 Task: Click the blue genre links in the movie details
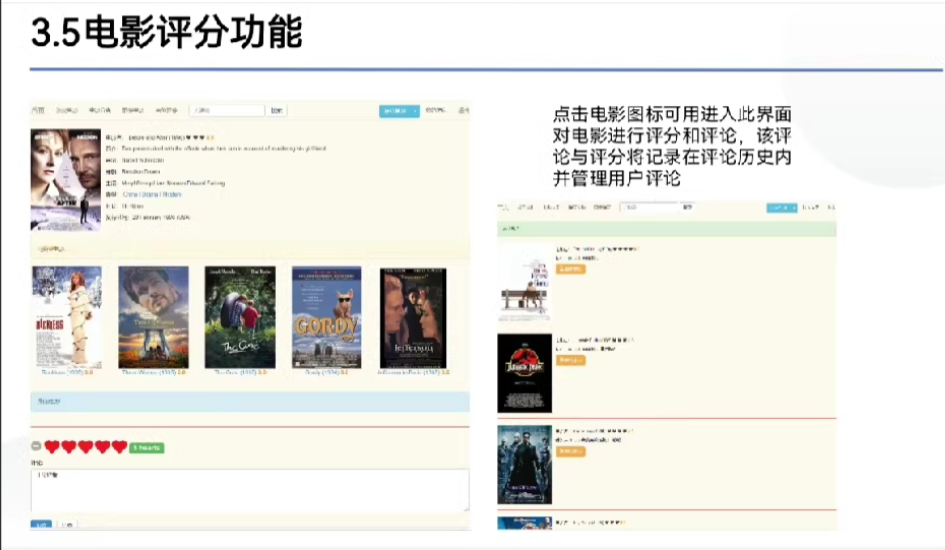152,194
